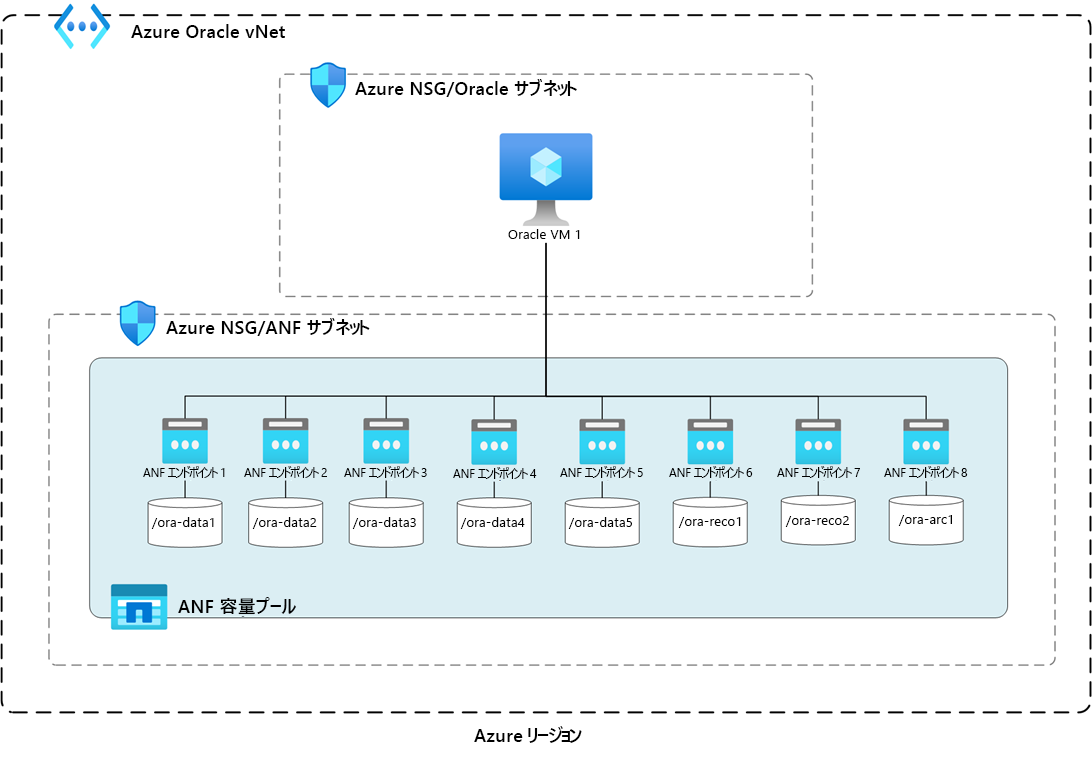Select ANF エンドポイント 1 icon
This screenshot has height=759, width=1092.
click(x=185, y=441)
